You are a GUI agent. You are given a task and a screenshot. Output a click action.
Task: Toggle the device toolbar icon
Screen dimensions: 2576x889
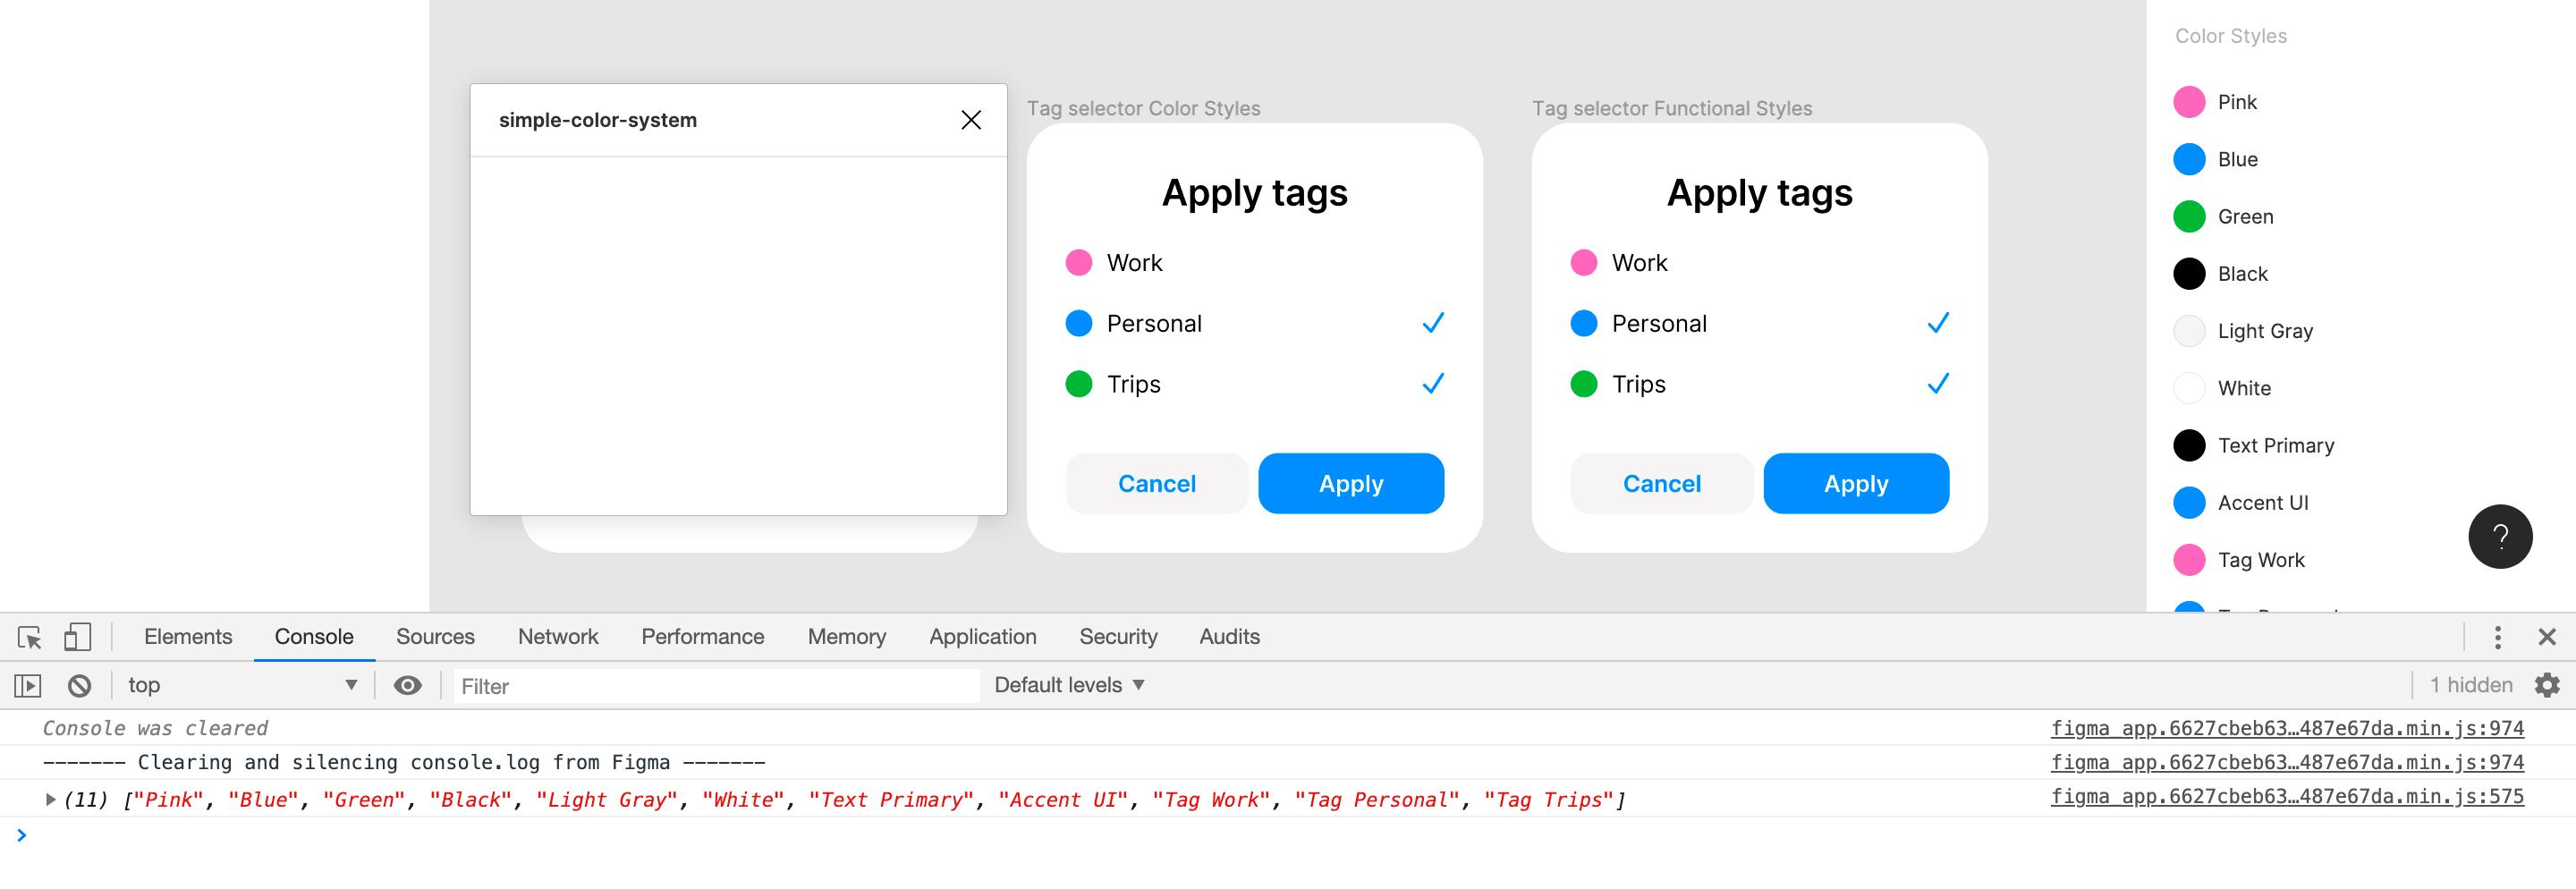tap(77, 637)
